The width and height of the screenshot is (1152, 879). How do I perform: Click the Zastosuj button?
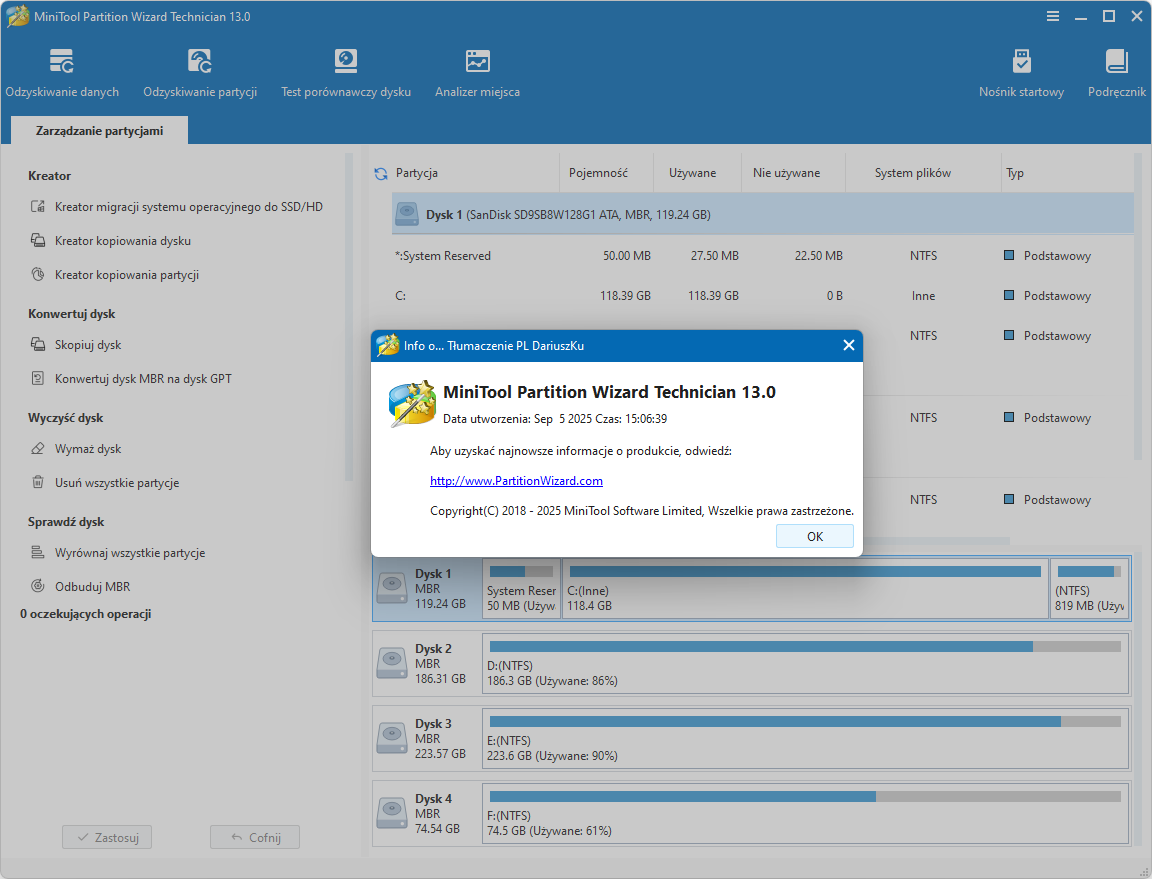107,837
